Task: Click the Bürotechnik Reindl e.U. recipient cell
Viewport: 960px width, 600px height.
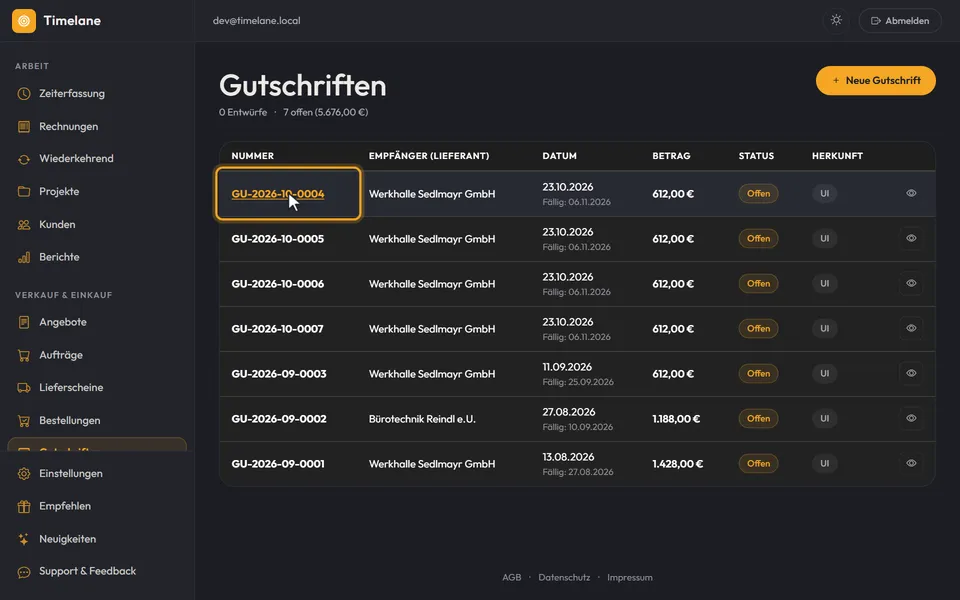Action: pyautogui.click(x=422, y=419)
